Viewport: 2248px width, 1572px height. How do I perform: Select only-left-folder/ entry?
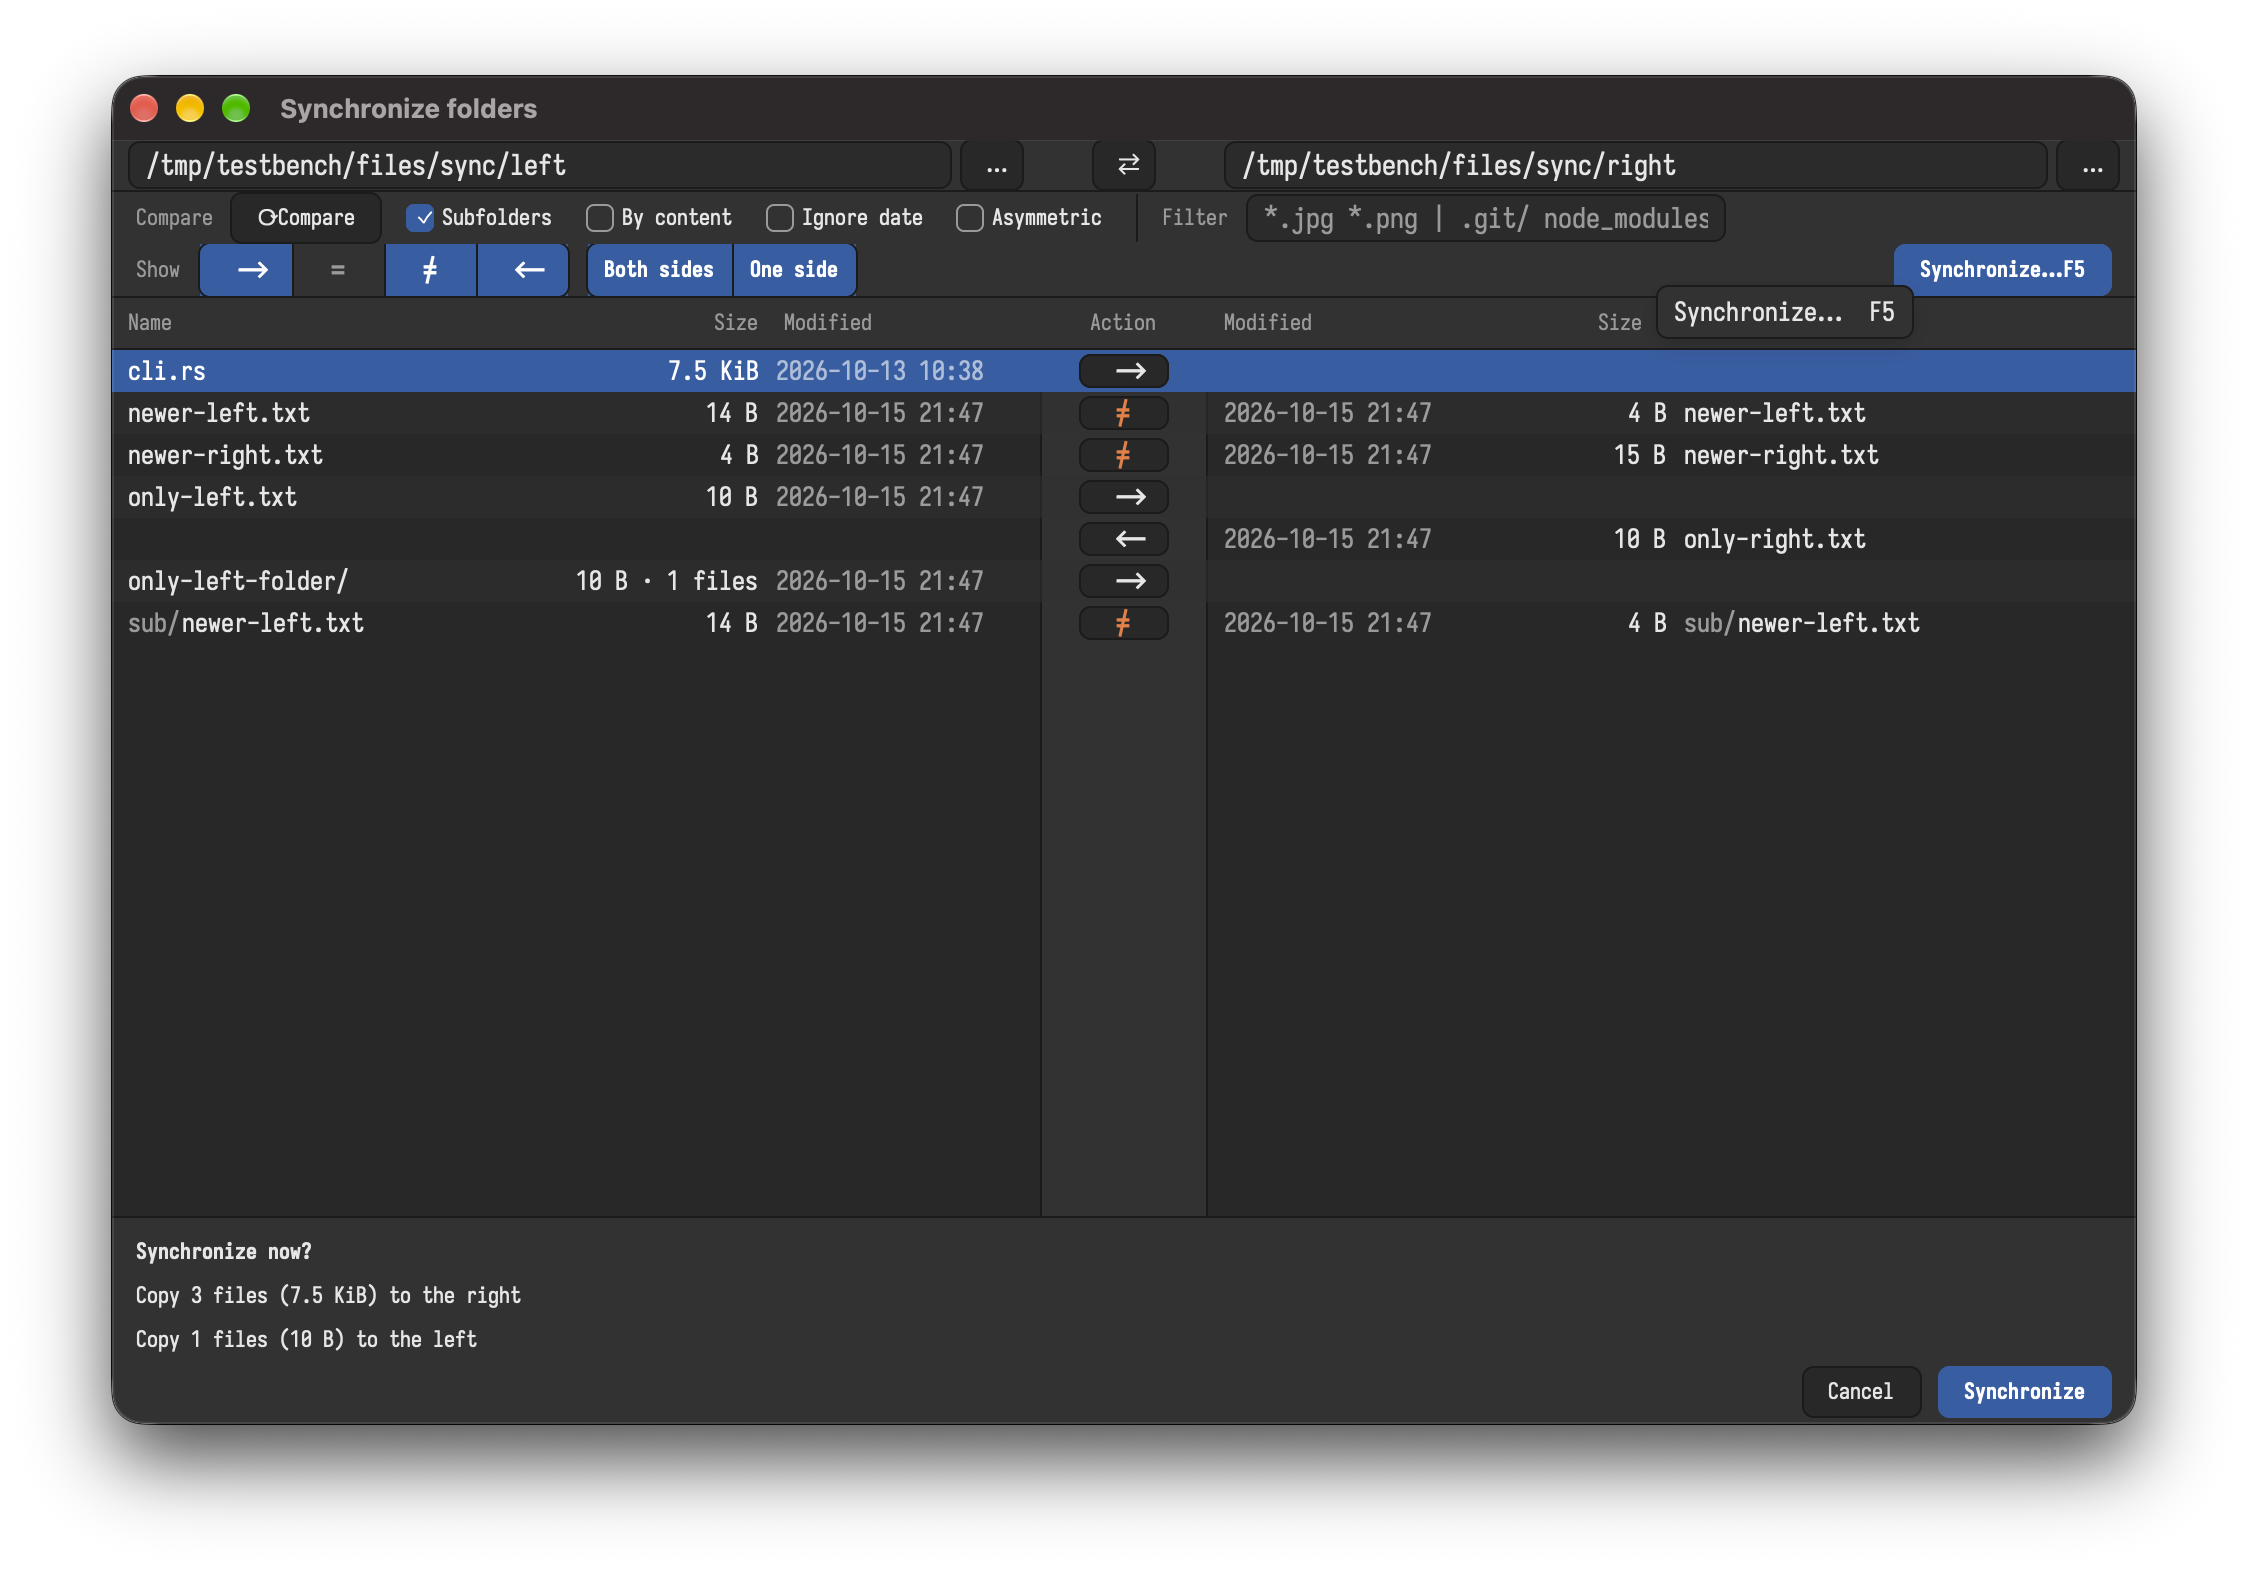(238, 581)
